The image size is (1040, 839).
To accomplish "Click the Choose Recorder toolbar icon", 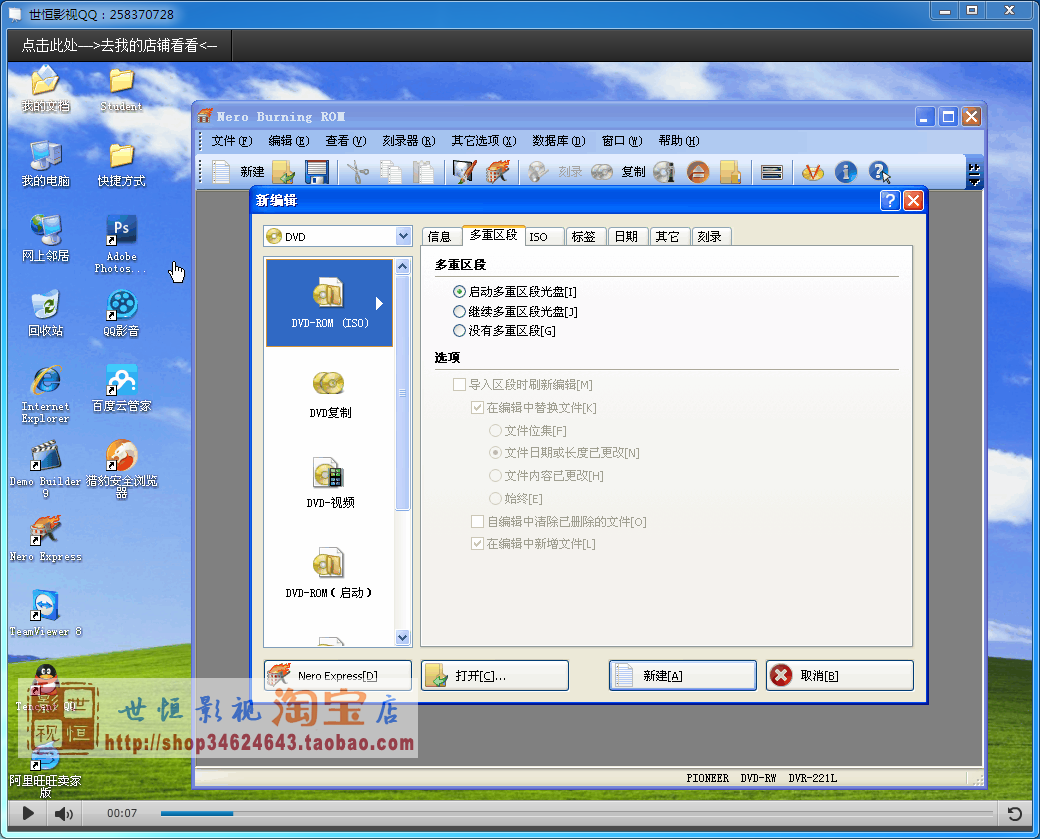I will pyautogui.click(x=771, y=172).
